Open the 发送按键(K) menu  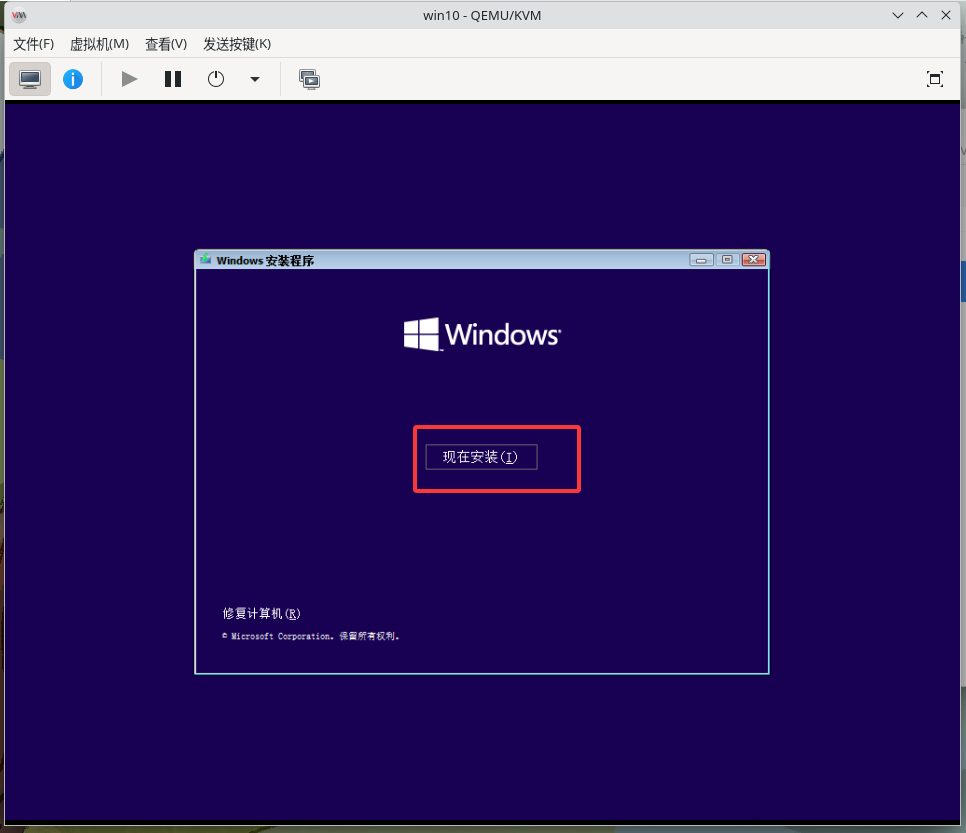(x=237, y=44)
